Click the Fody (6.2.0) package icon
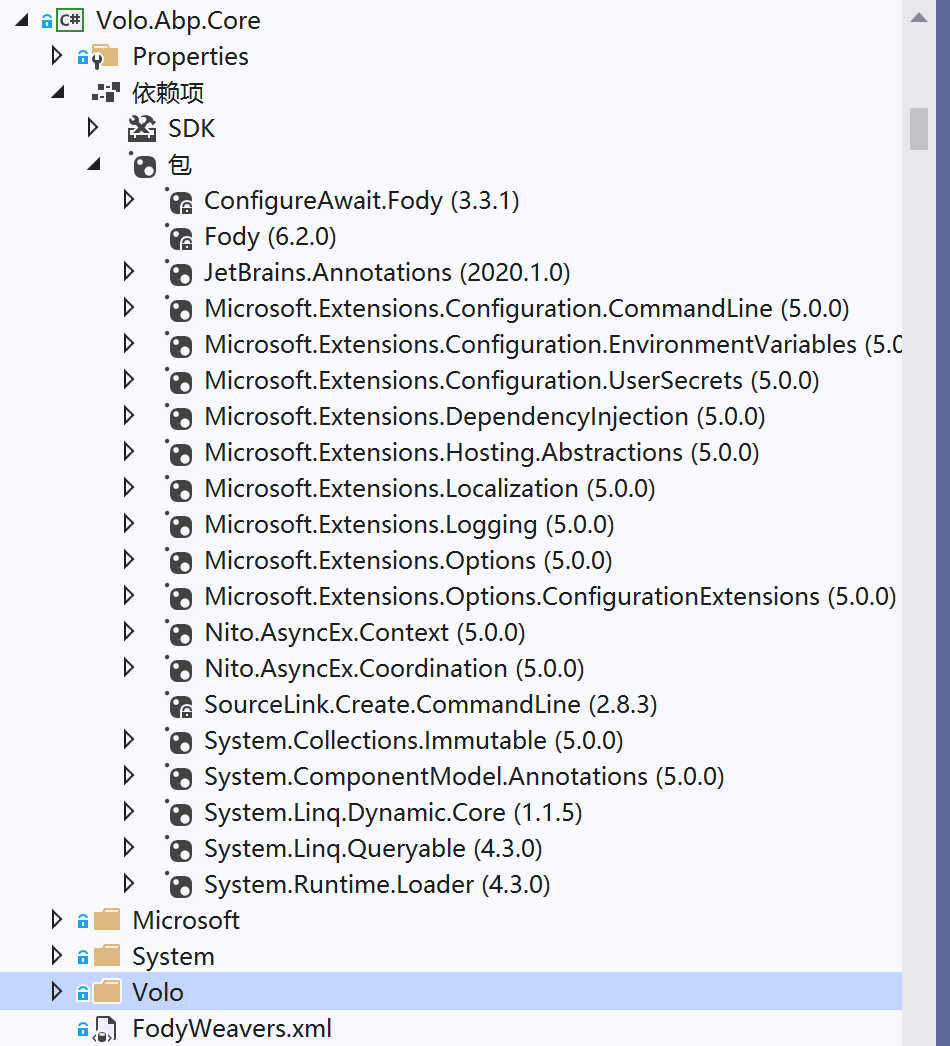Viewport: 950px width, 1046px height. pyautogui.click(x=179, y=237)
